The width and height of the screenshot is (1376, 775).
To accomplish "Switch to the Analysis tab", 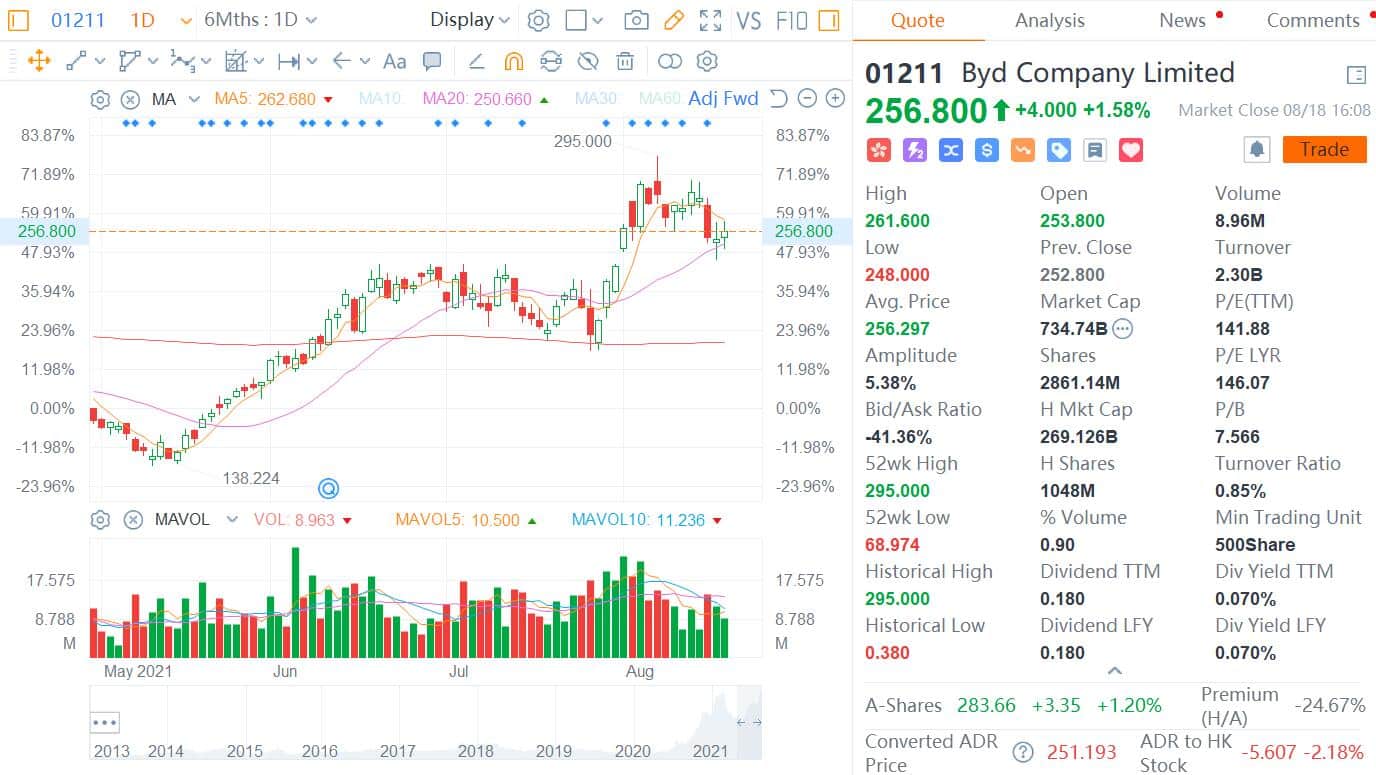I will [x=1049, y=20].
